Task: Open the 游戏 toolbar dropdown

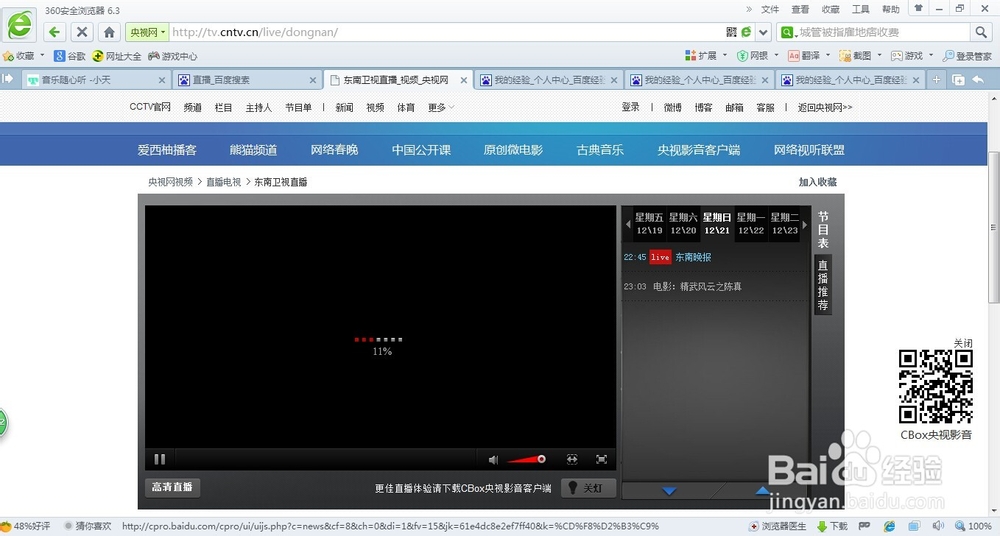Action: coord(912,56)
